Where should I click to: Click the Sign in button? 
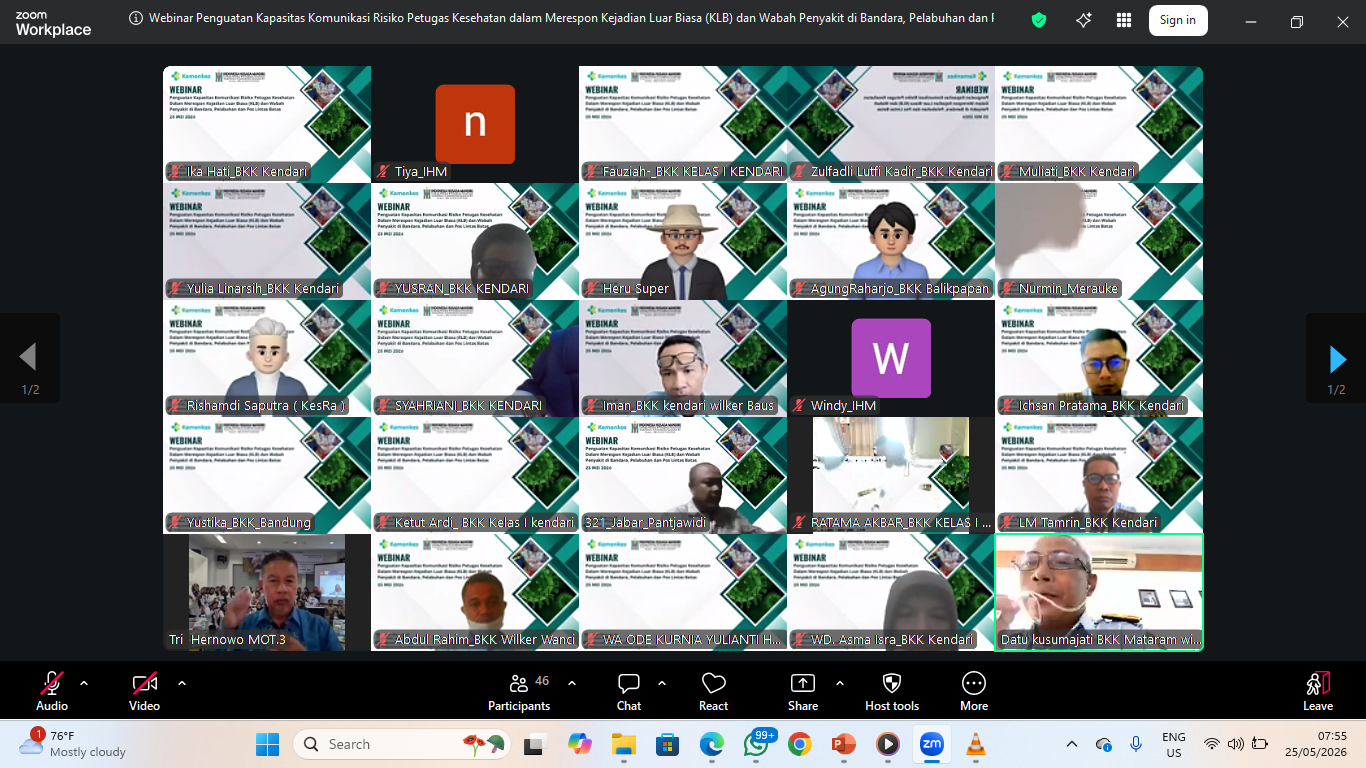1178,20
